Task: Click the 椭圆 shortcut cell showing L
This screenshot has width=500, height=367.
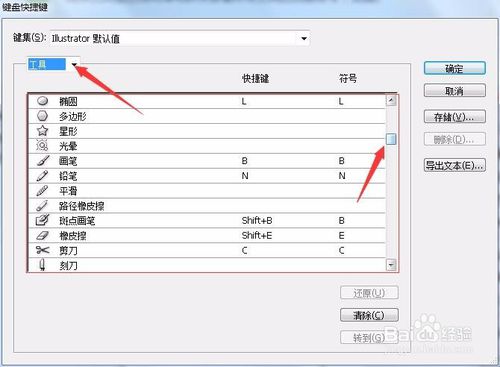Action: 244,101
